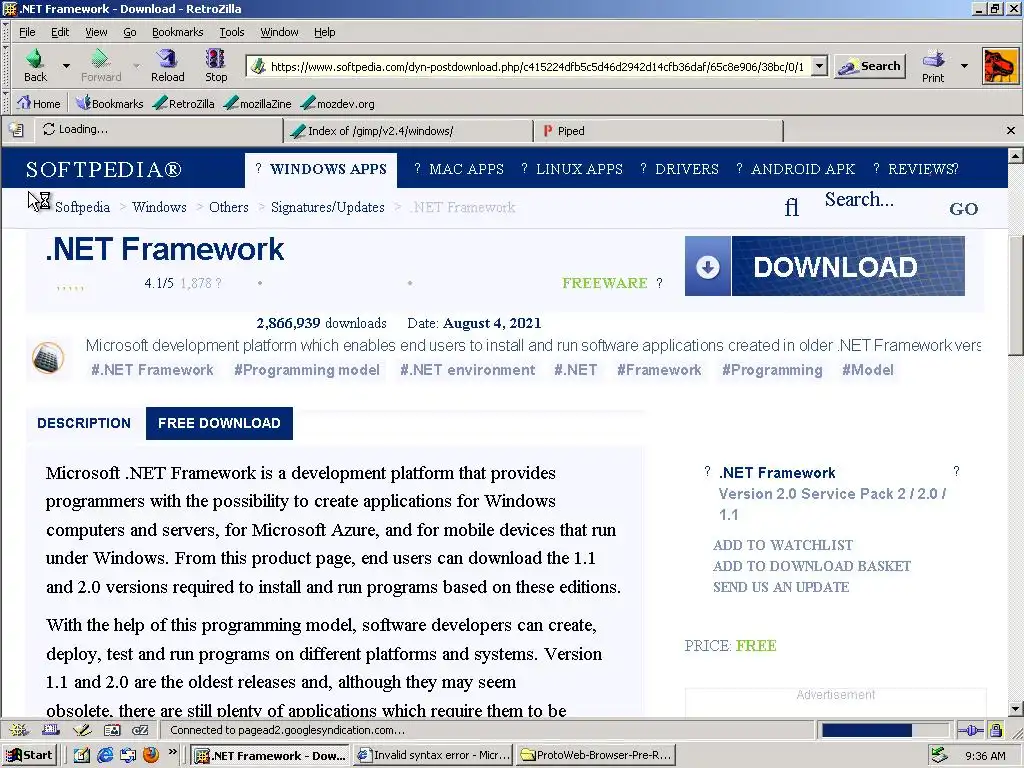Click the big blue DOWNLOAD button
The width and height of the screenshot is (1024, 768).
pyautogui.click(x=824, y=266)
